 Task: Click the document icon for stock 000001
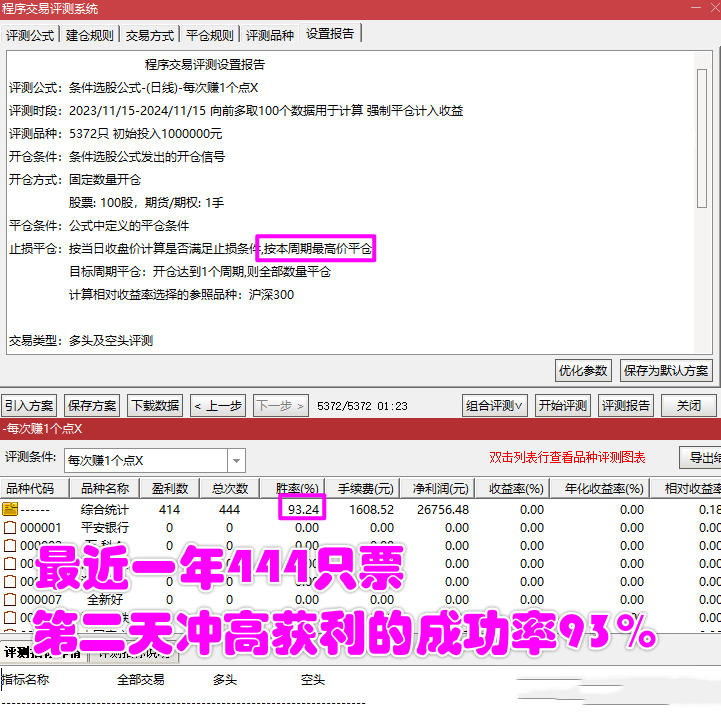point(11,527)
